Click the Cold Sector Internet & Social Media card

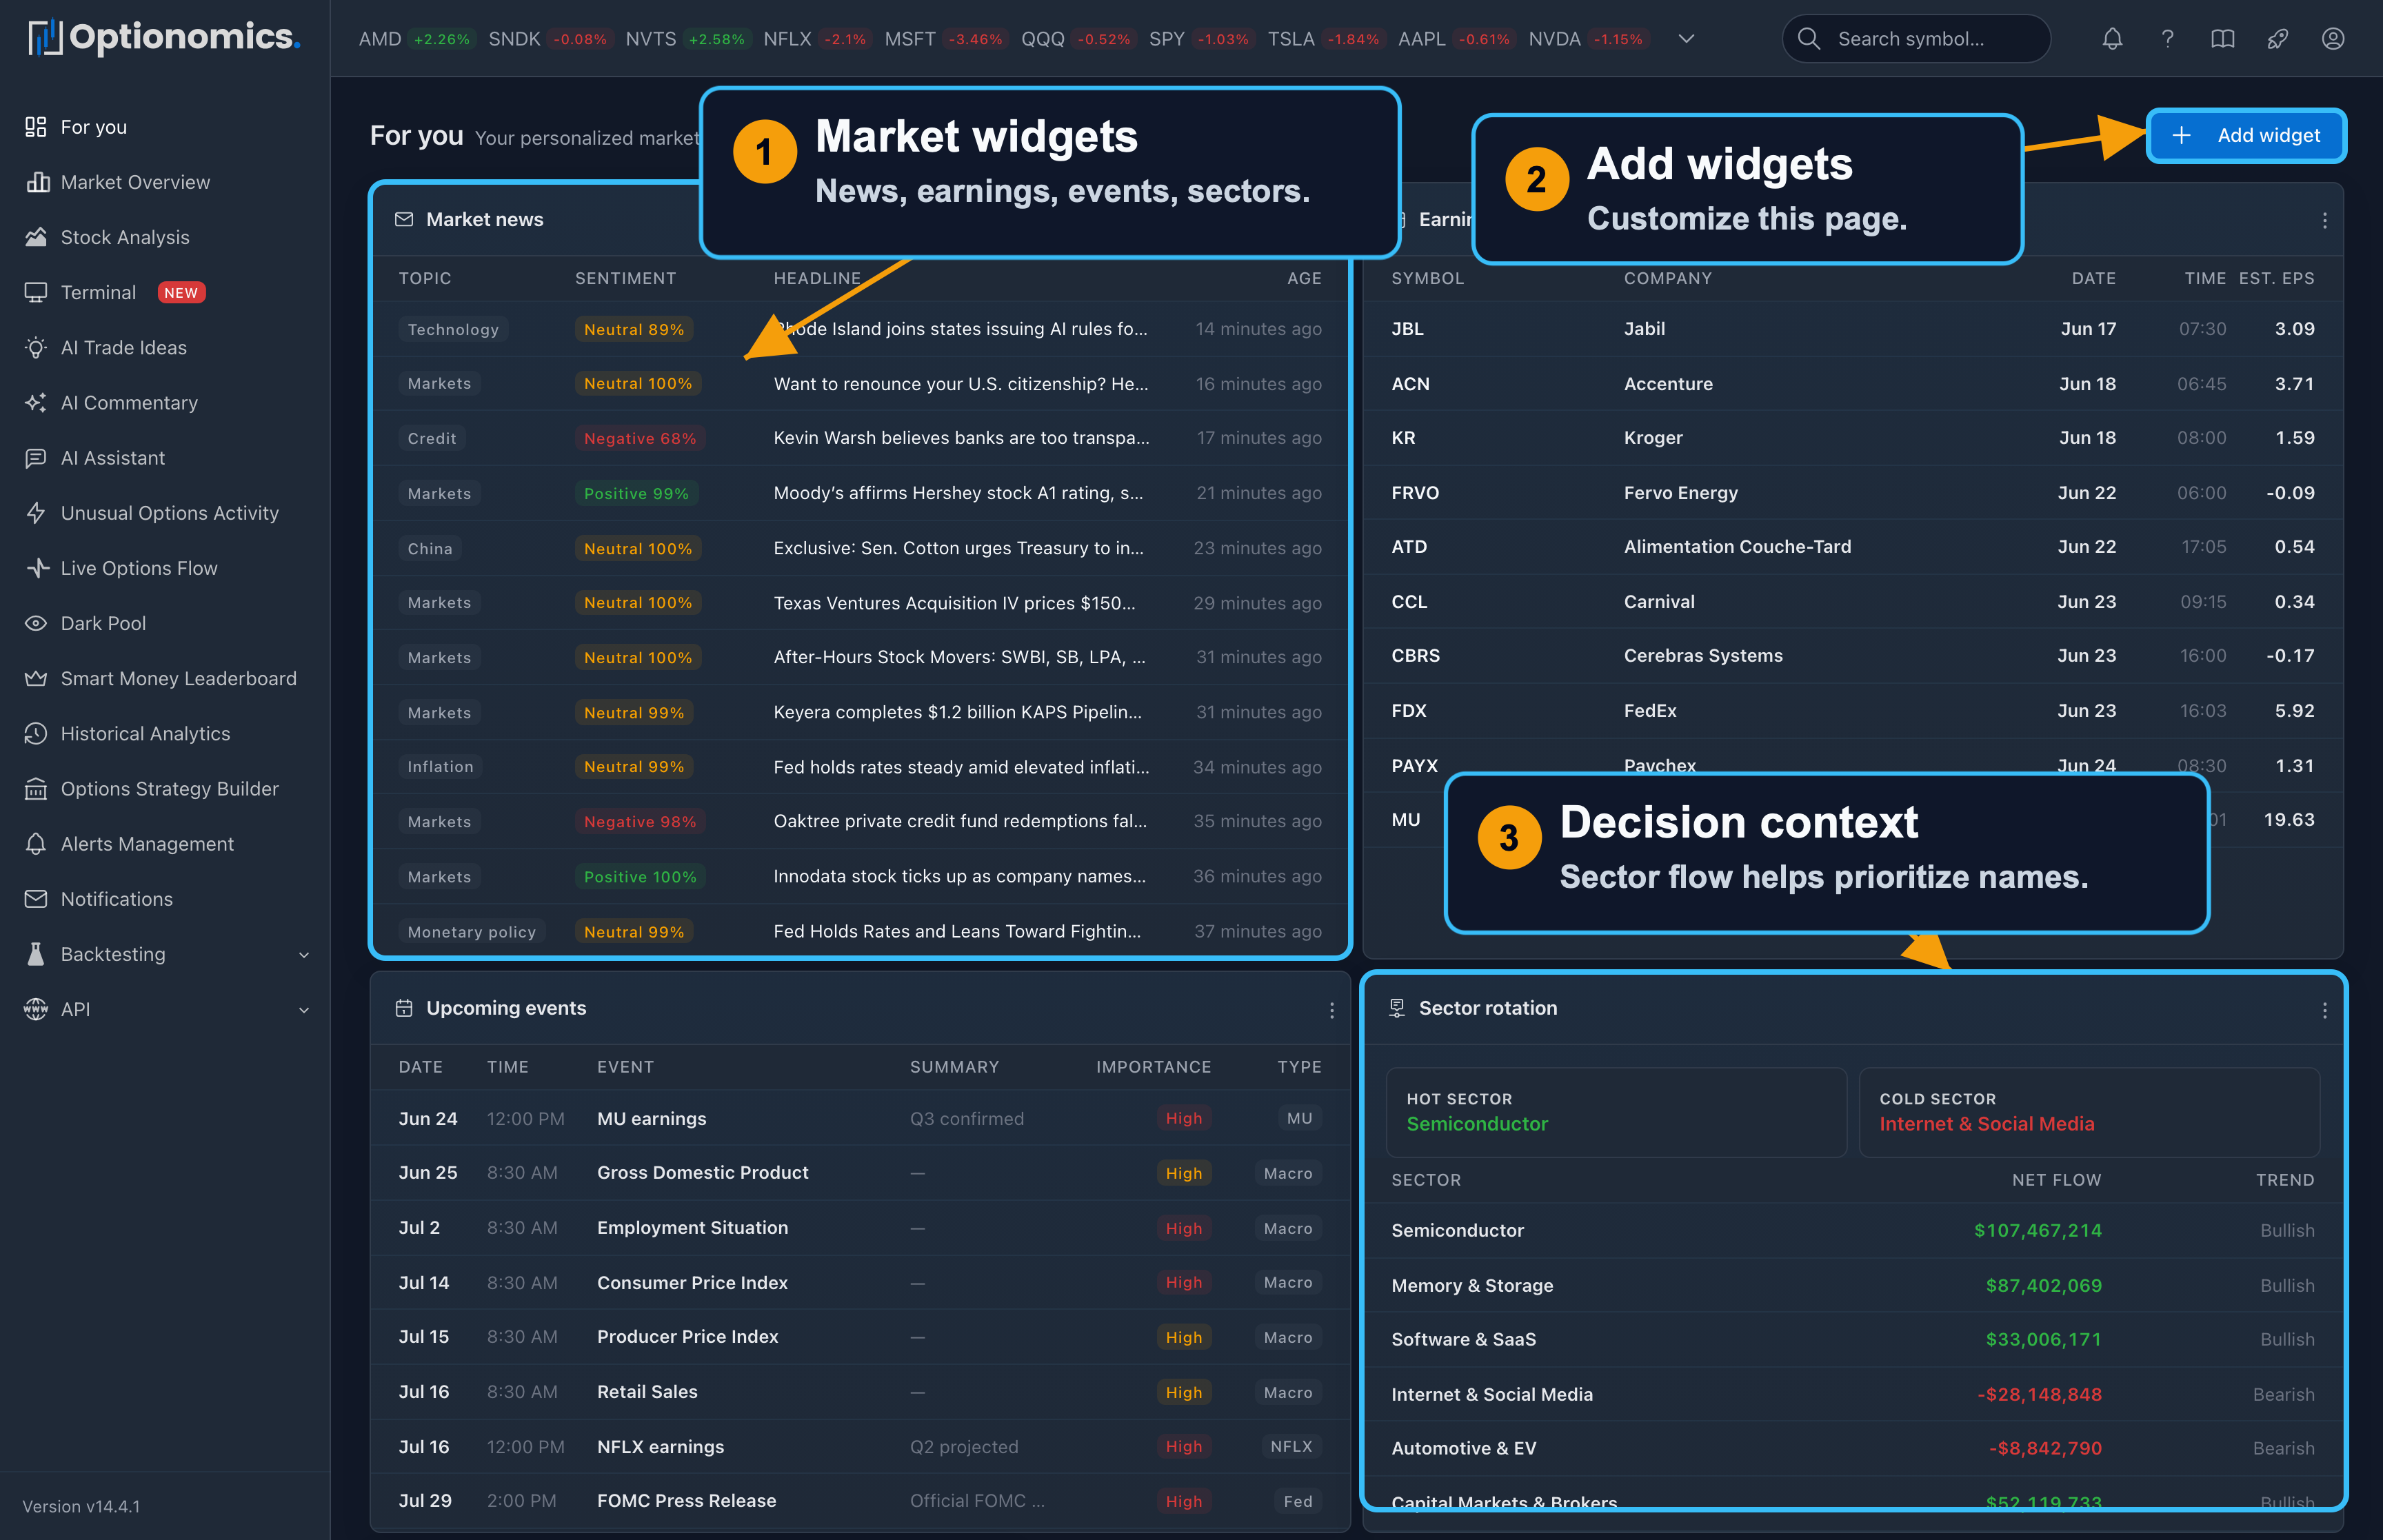point(2089,1112)
